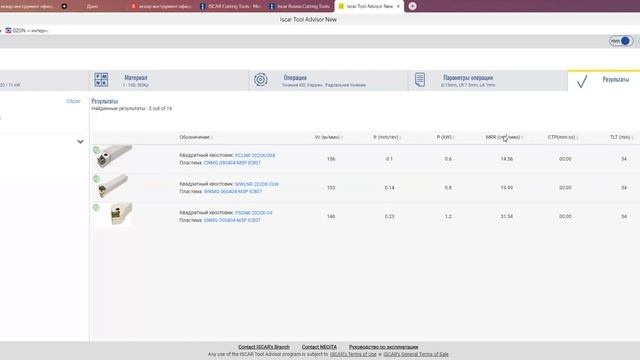Expand the left sidebar chevron
Image resolution: width=640 pixels, height=360 pixels.
[x=80, y=142]
